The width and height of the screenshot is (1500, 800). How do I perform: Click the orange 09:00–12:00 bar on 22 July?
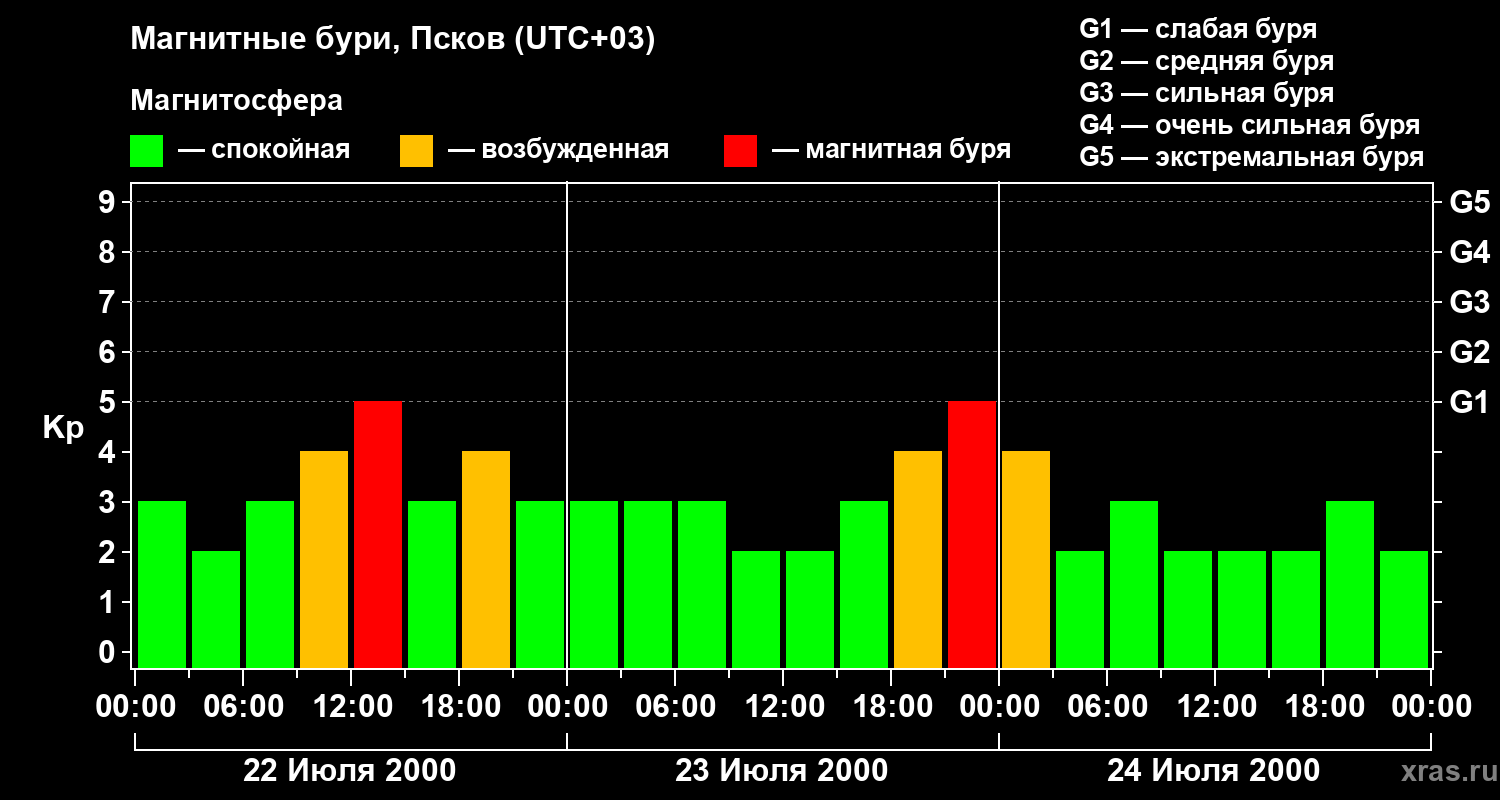[x=324, y=559]
